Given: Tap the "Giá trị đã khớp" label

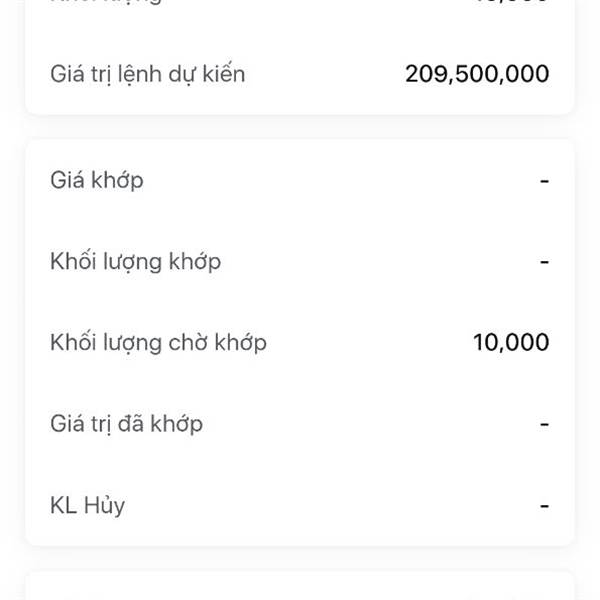Looking at the screenshot, I should 126,425.
